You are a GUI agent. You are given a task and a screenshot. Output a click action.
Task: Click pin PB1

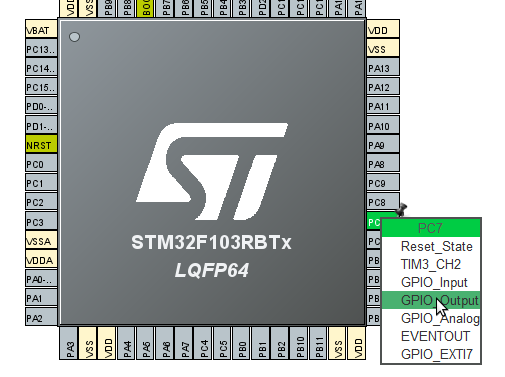261,343
